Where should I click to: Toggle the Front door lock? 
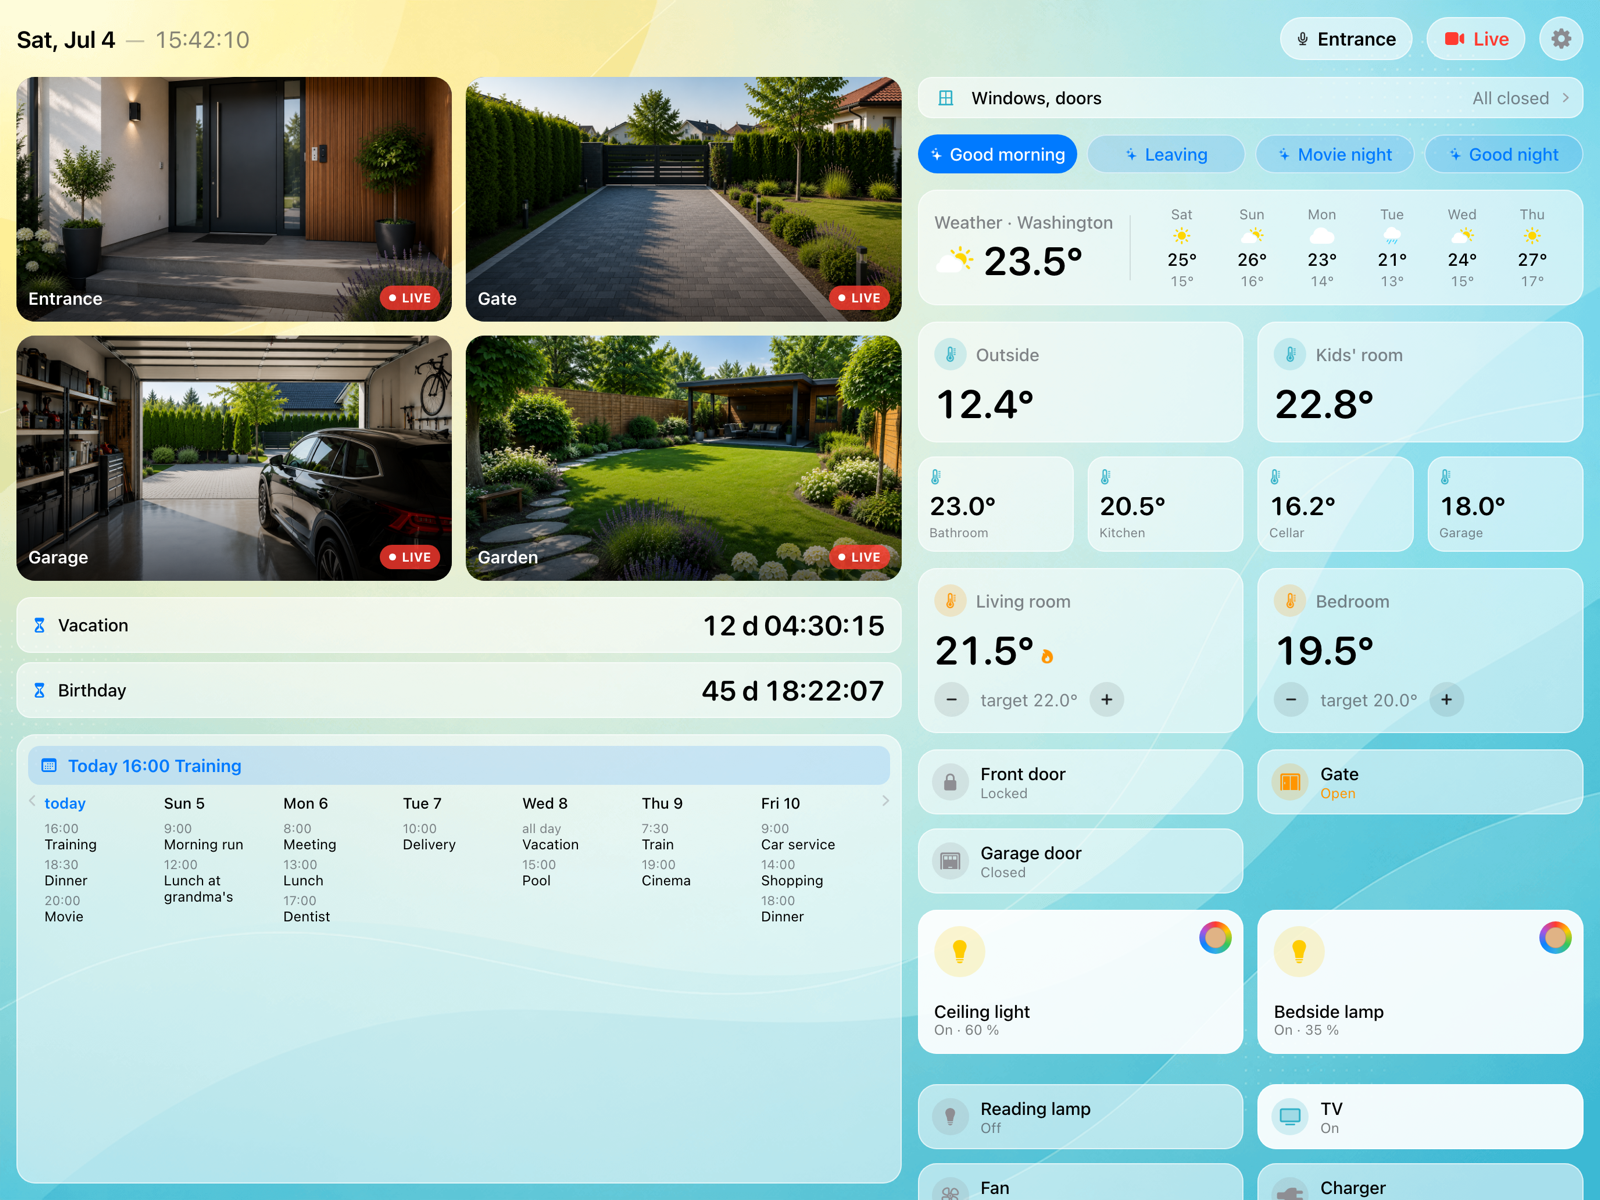pos(1080,782)
